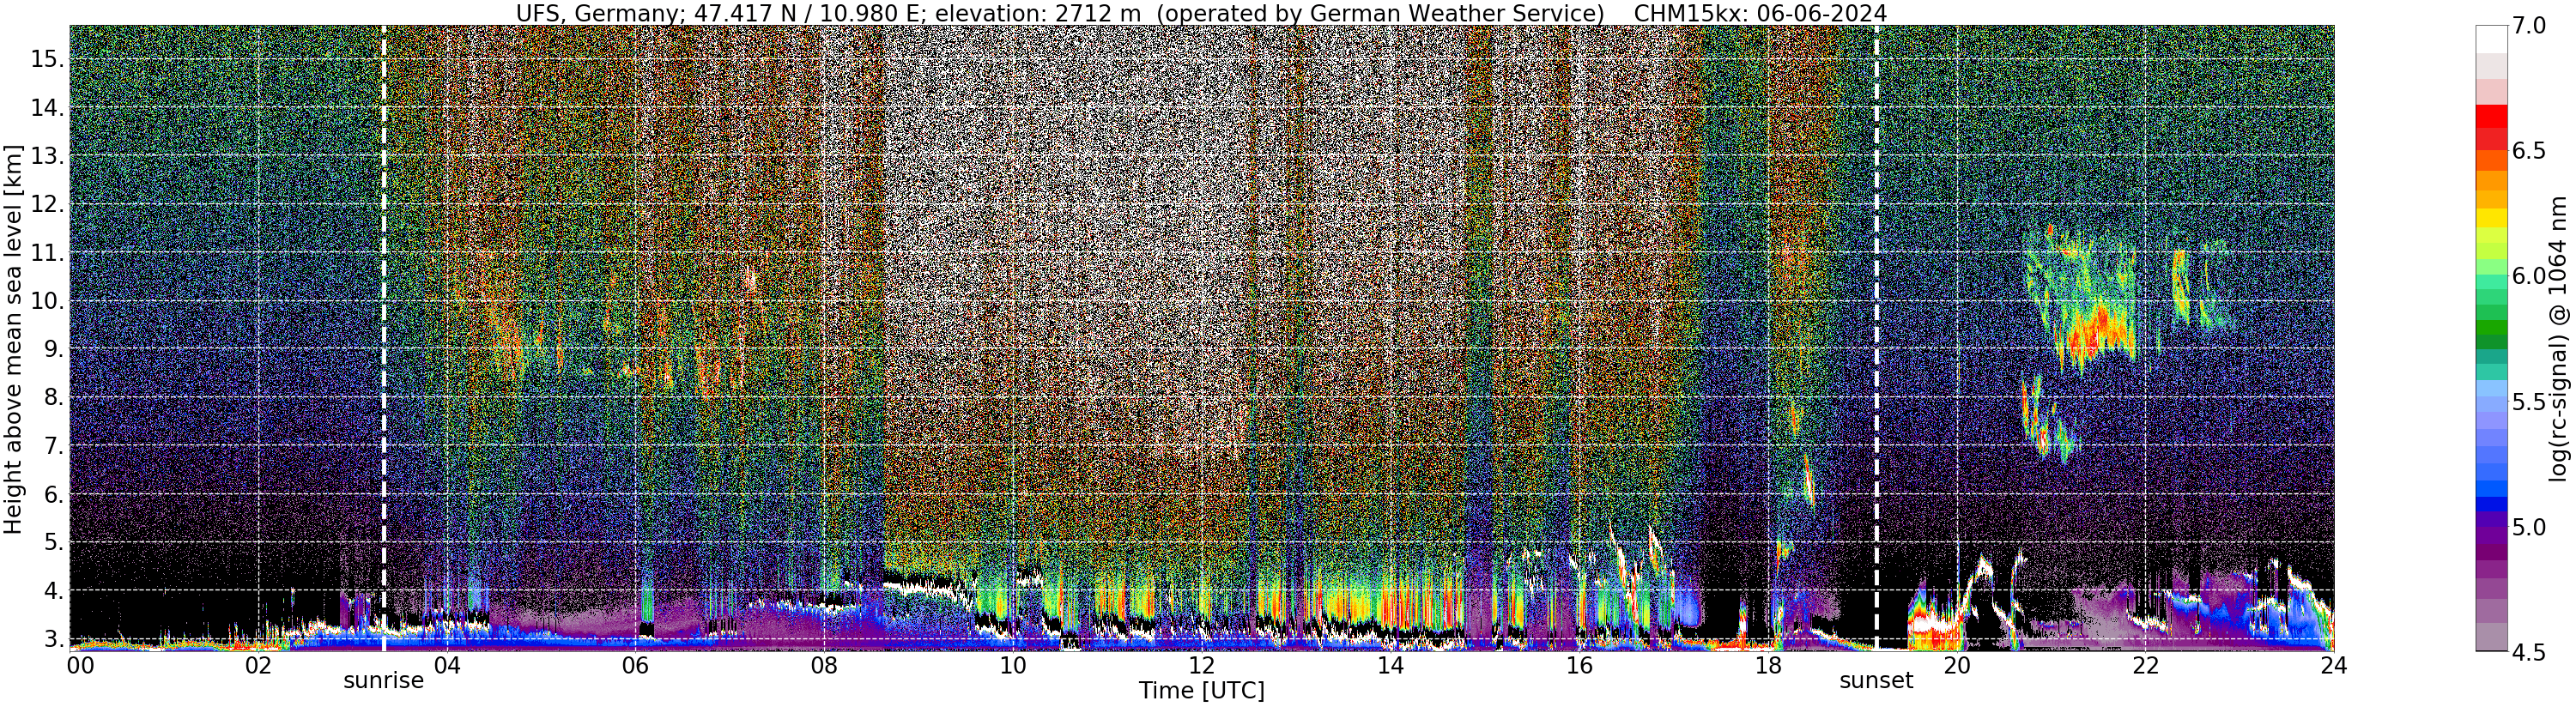Screen dimensions: 2576x707
Task: Click the 'Height above mean sea level [km]' label
Action: pyautogui.click(x=13, y=338)
